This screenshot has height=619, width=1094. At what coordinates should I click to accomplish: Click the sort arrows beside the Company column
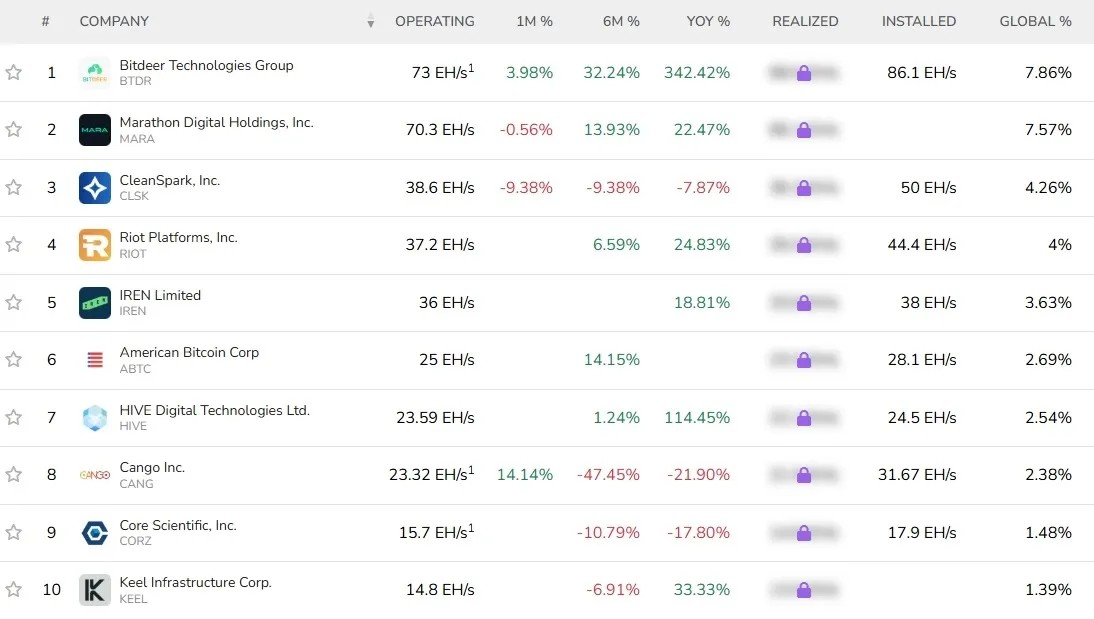tap(370, 21)
